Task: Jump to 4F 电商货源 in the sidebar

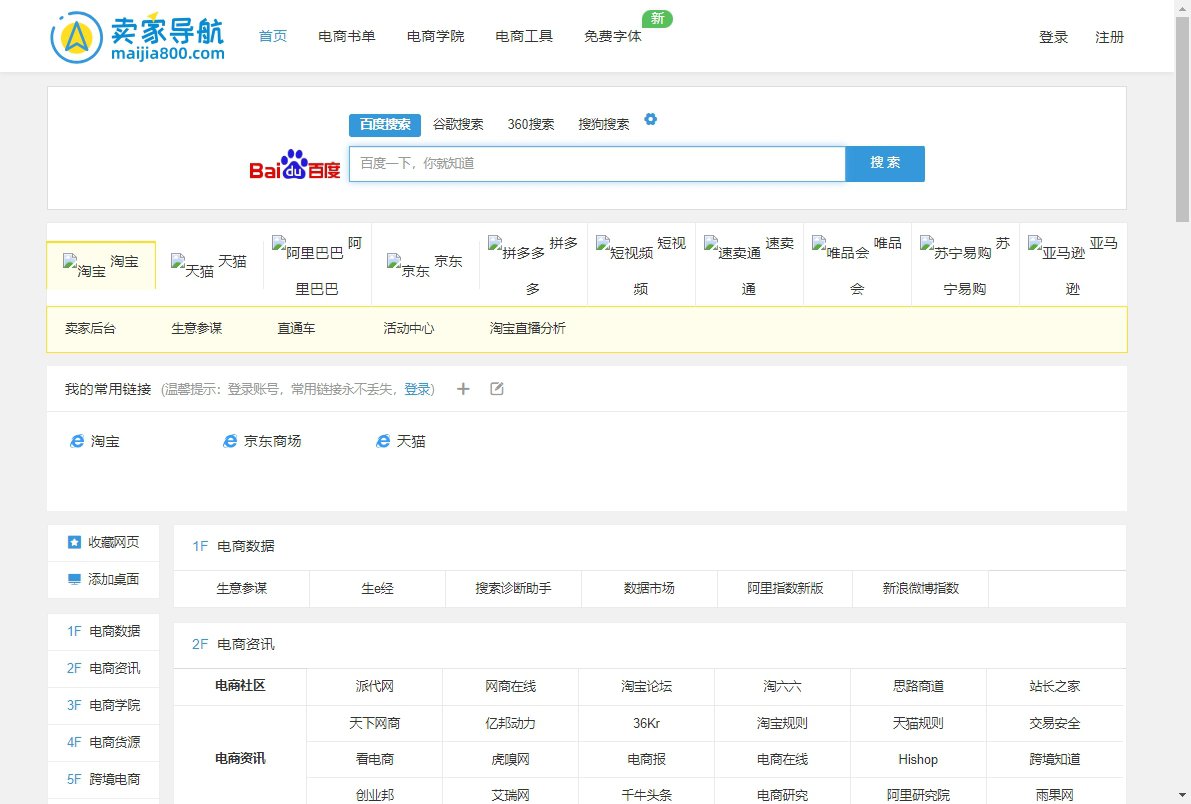Action: (x=103, y=742)
